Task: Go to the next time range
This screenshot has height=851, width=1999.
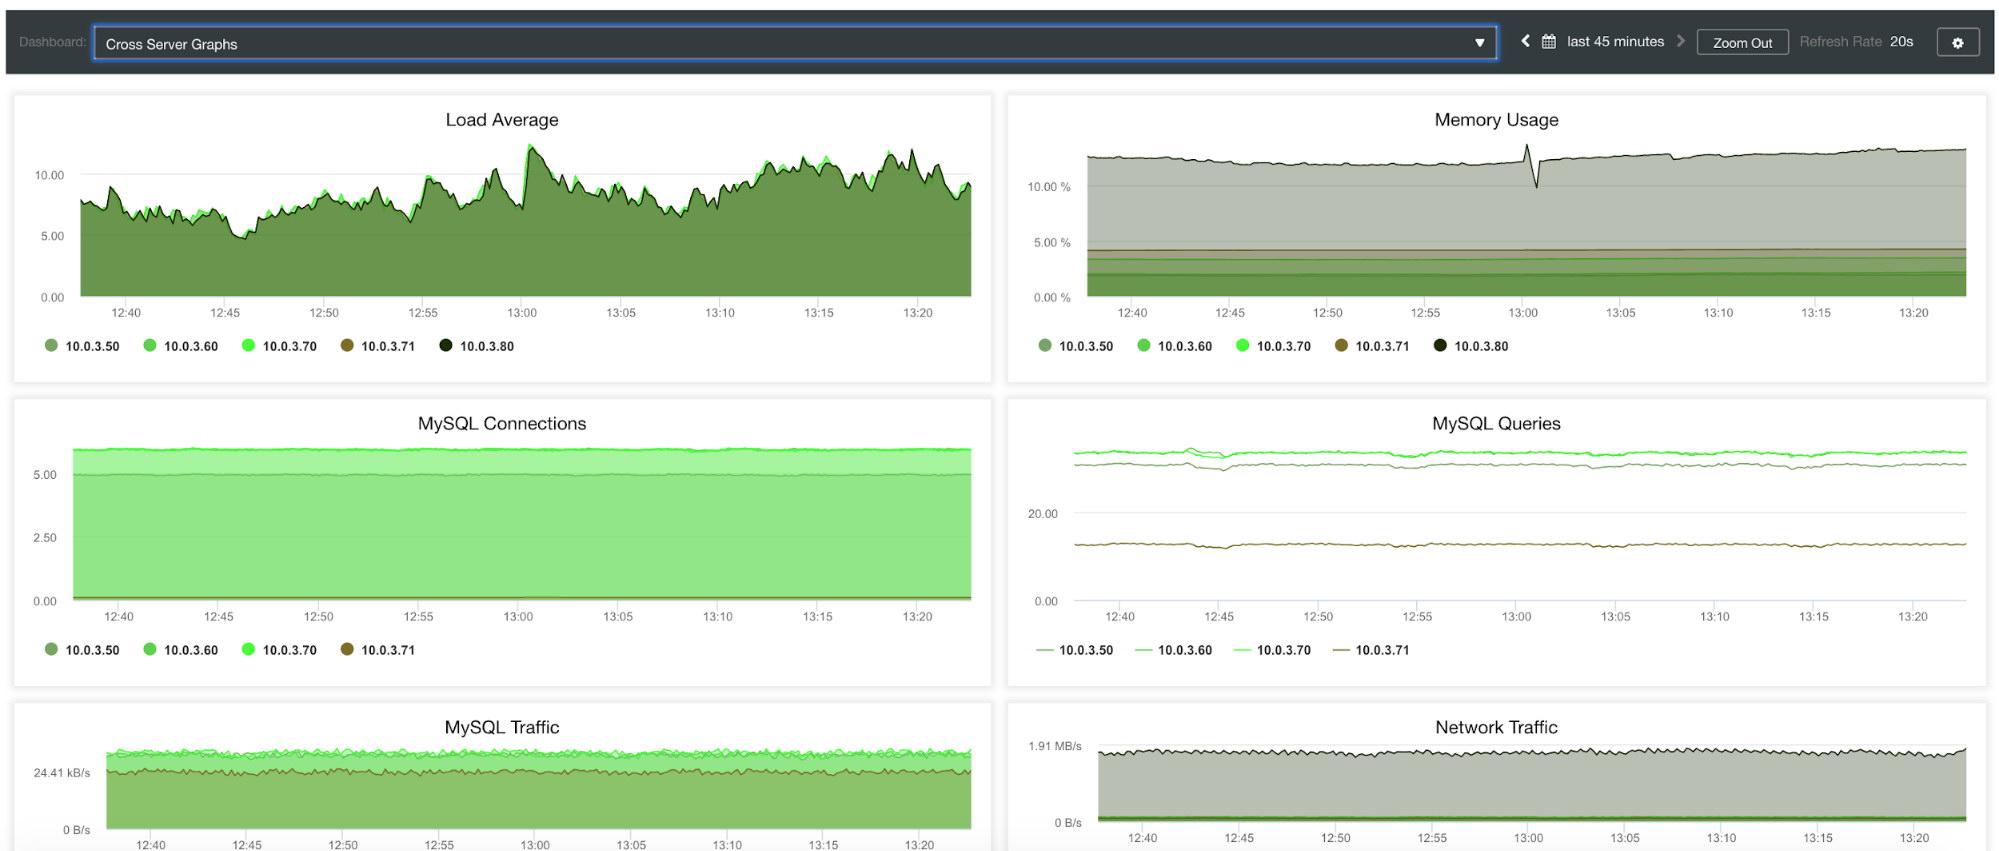Action: coord(1681,41)
